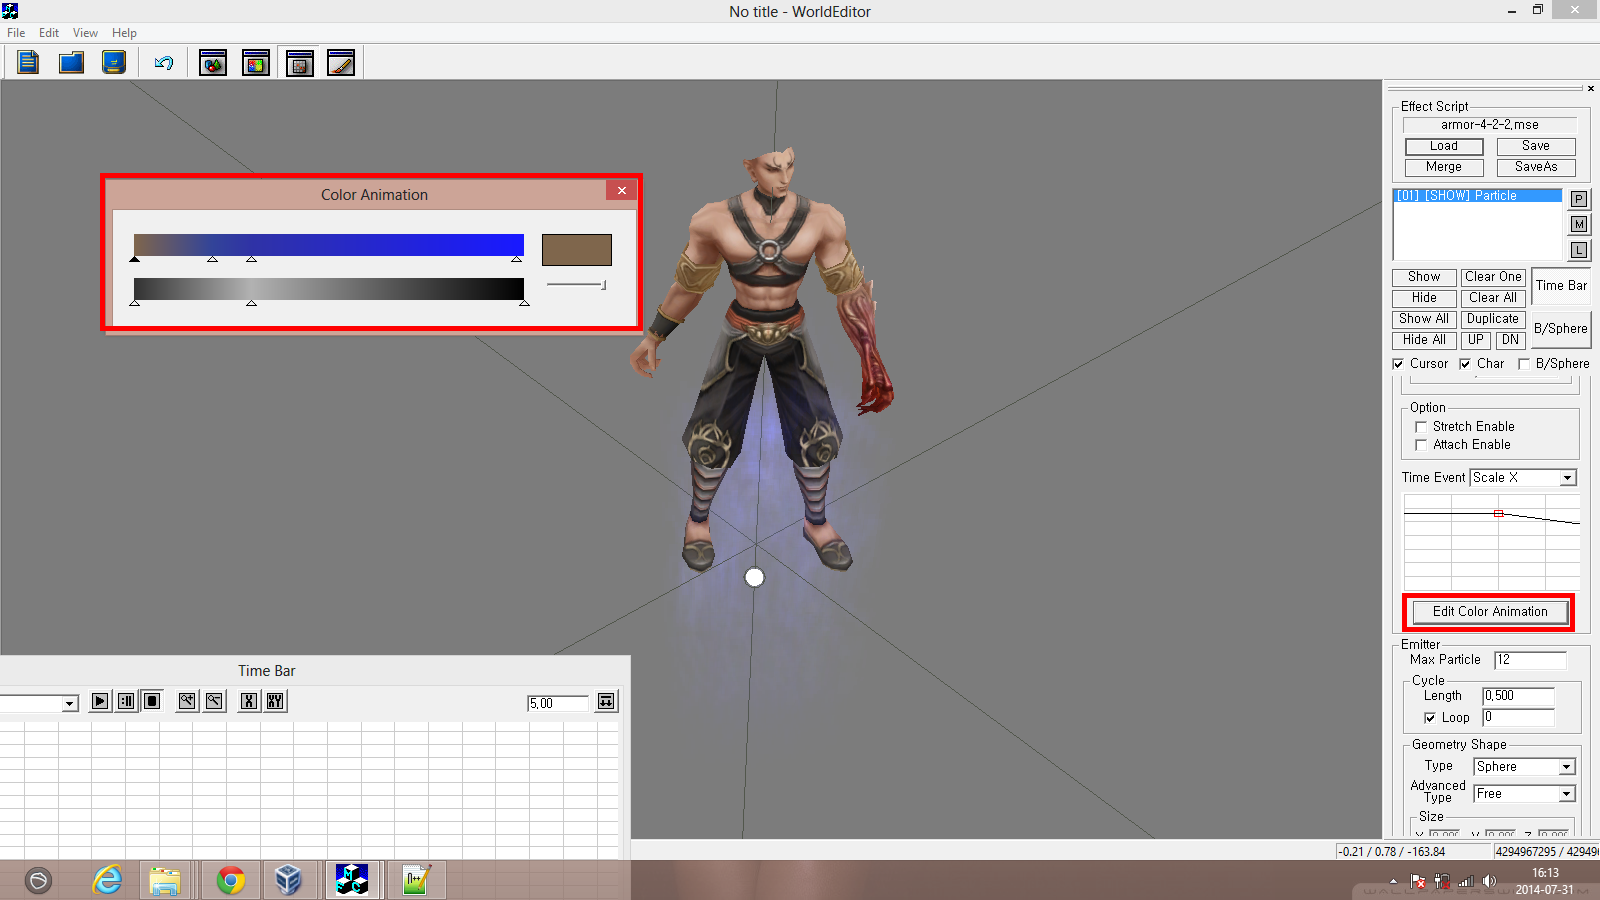Open the Geometry Shape Type dropdown
The height and width of the screenshot is (900, 1600).
[x=1567, y=767]
